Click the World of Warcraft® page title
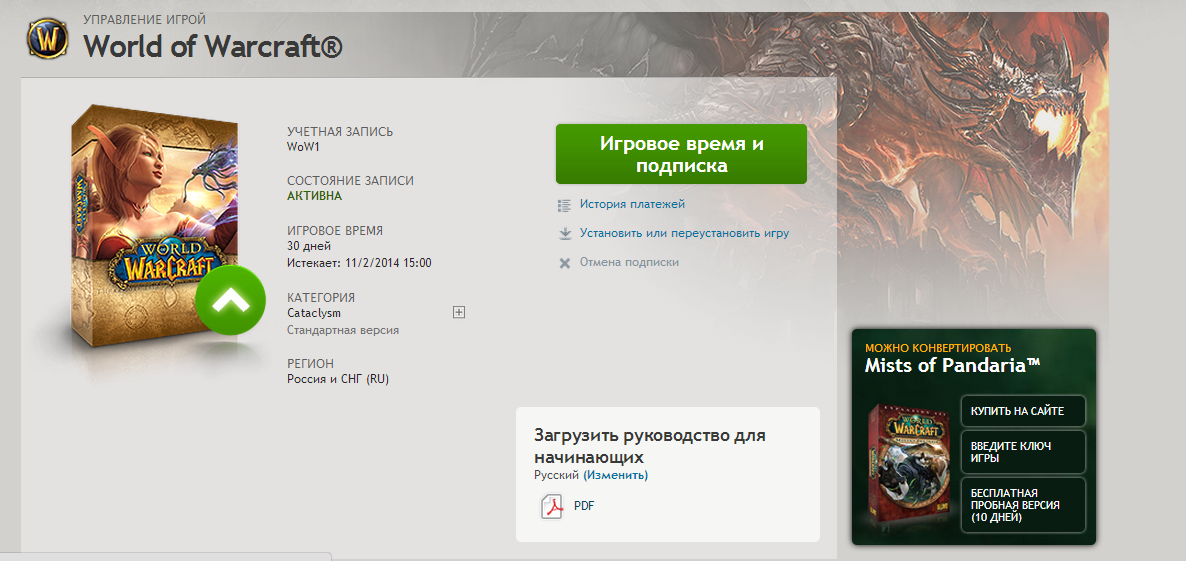Screen dimensions: 1186x561 (213, 46)
